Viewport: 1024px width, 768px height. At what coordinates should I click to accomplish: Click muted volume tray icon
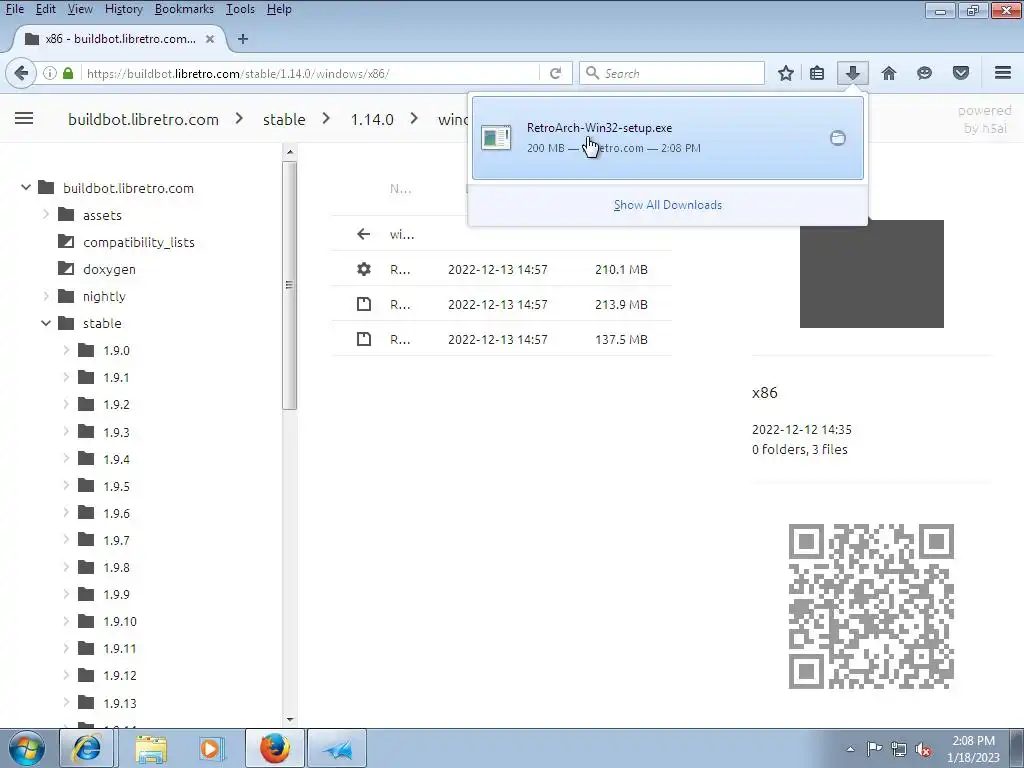click(923, 750)
